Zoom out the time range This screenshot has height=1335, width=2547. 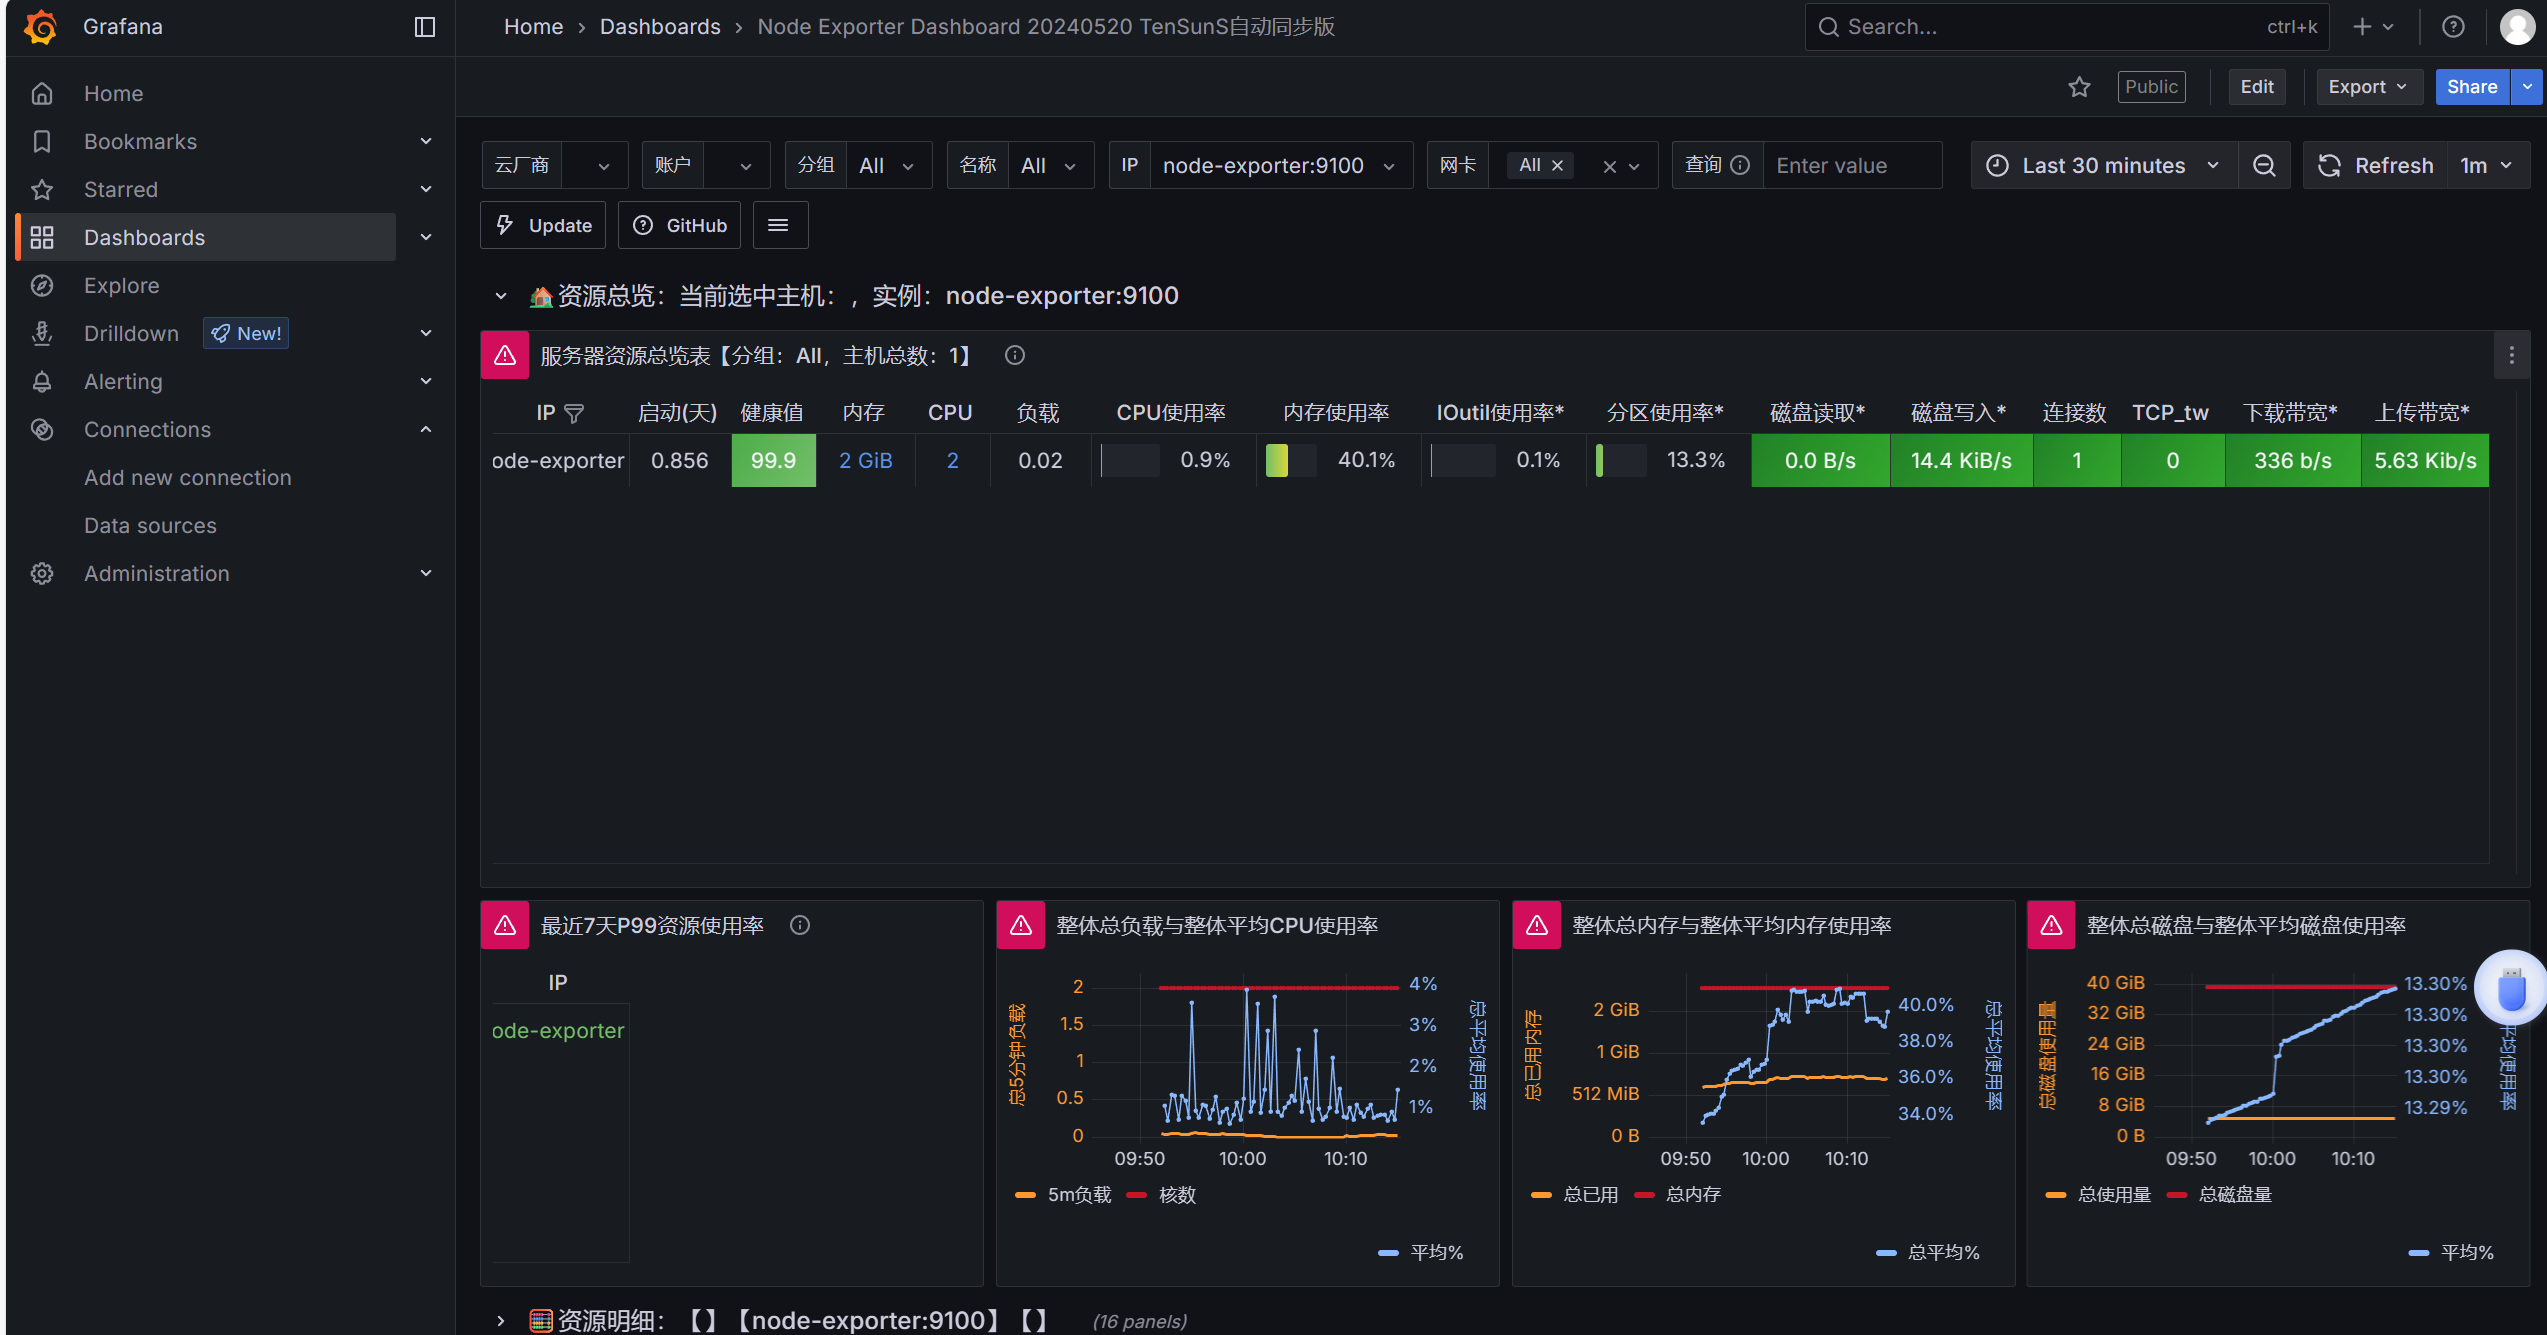pyautogui.click(x=2264, y=165)
